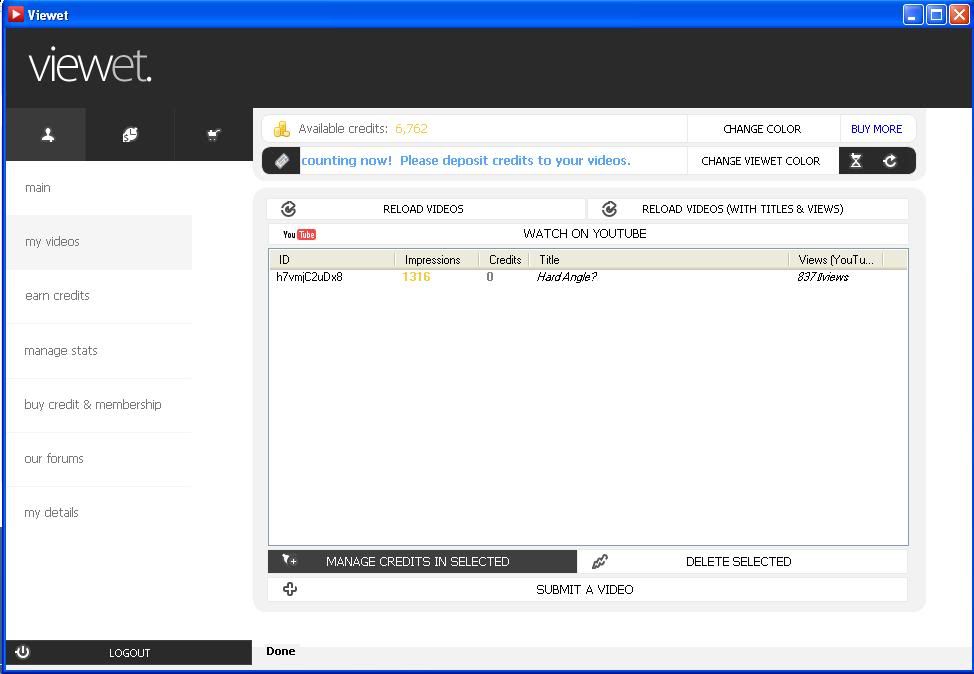974x674 pixels.
Task: Click the Buy More link
Action: [x=876, y=129]
